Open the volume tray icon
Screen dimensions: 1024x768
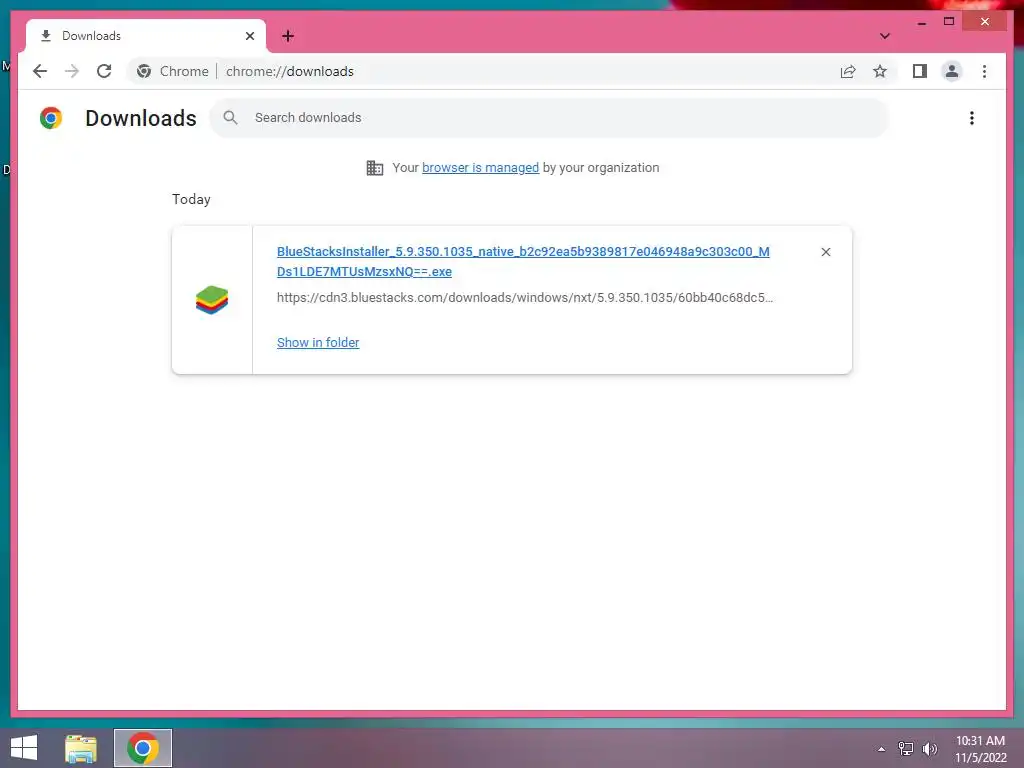929,749
